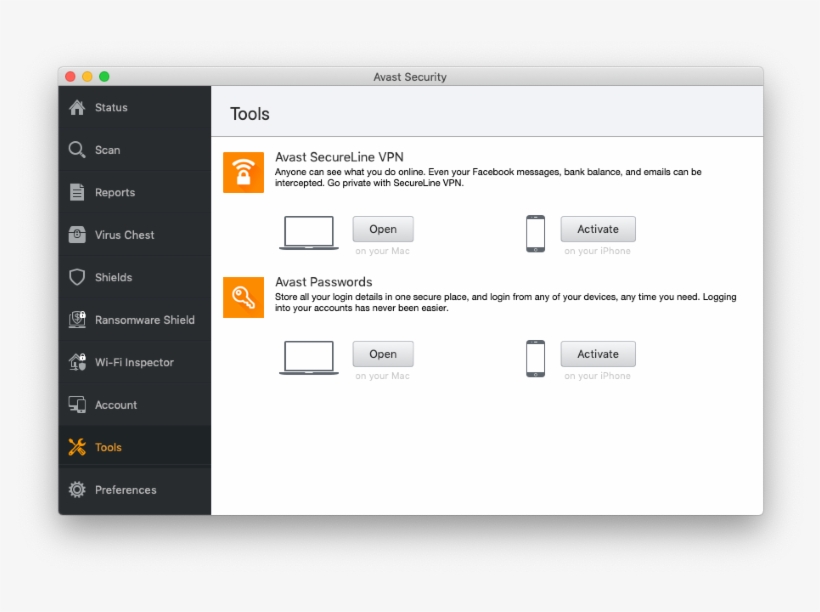
Task: Select the Tools tab heading
Action: tap(248, 113)
